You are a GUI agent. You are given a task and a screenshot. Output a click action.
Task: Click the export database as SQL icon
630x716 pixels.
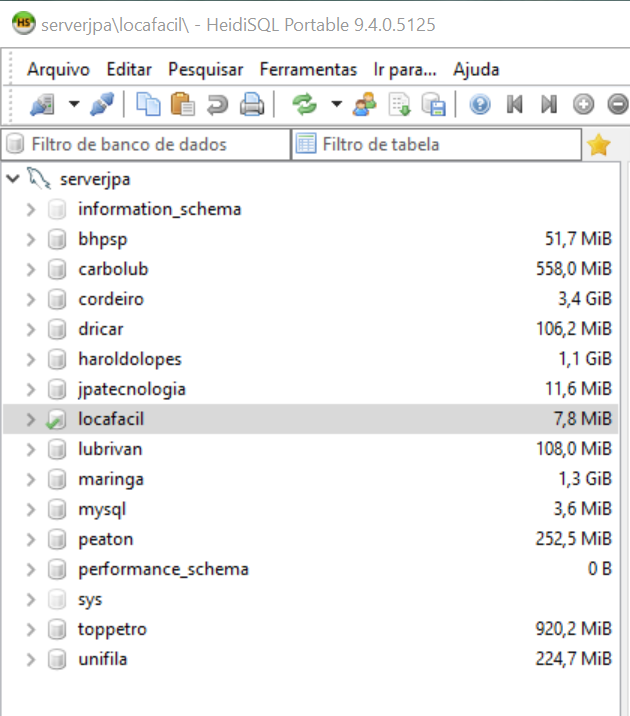pyautogui.click(x=399, y=105)
